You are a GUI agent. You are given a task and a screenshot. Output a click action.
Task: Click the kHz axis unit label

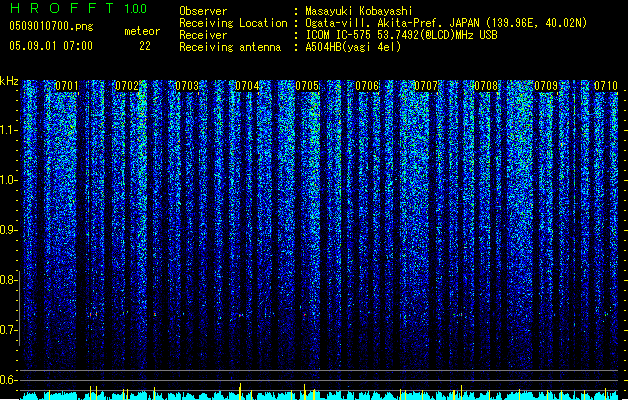(x=9, y=81)
